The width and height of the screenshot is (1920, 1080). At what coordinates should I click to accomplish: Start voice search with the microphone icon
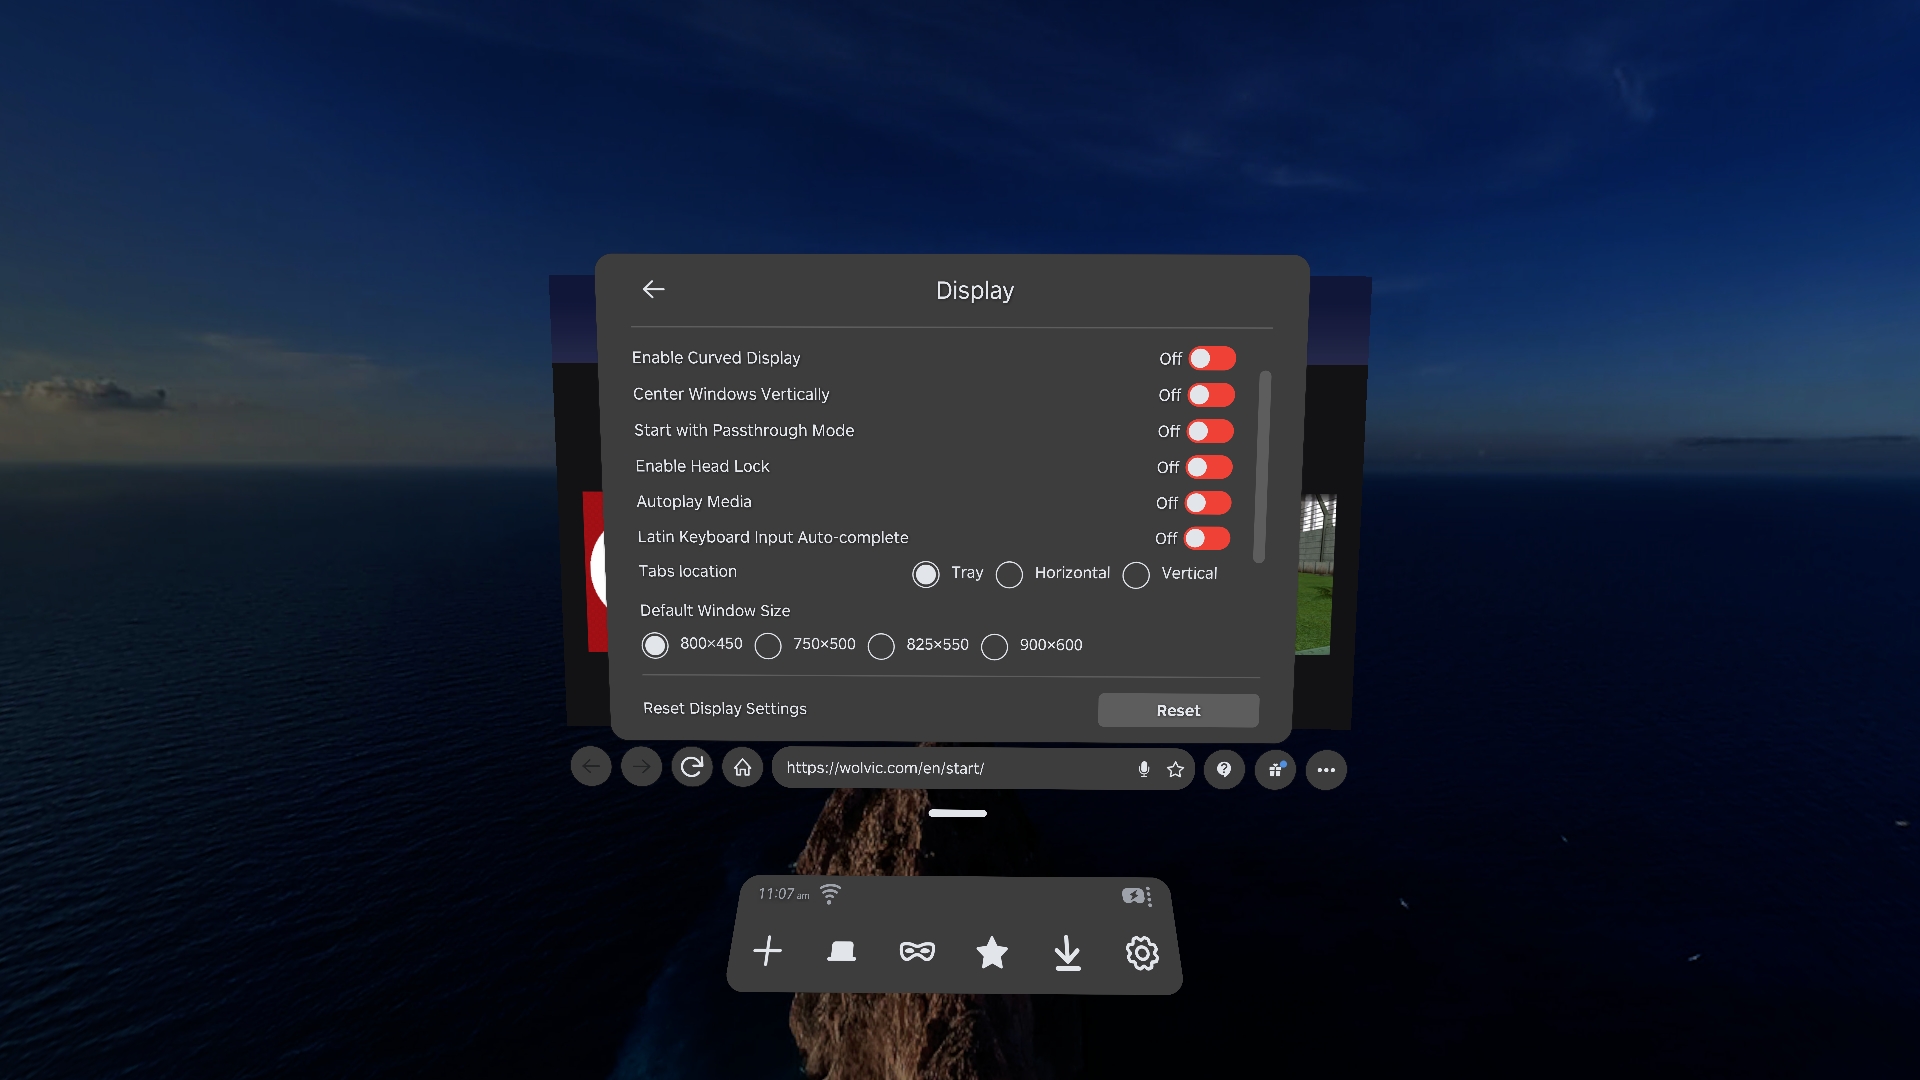click(x=1144, y=769)
